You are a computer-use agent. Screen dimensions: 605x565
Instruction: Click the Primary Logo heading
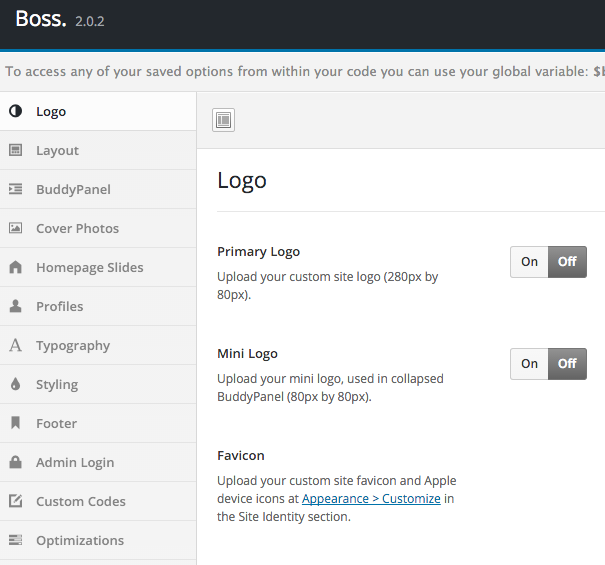click(259, 252)
